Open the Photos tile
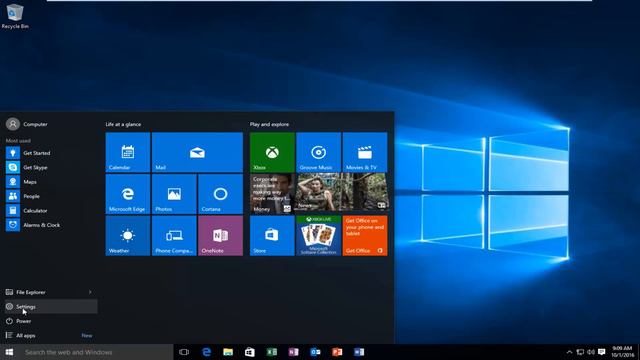Image resolution: width=640 pixels, height=360 pixels. pos(174,194)
